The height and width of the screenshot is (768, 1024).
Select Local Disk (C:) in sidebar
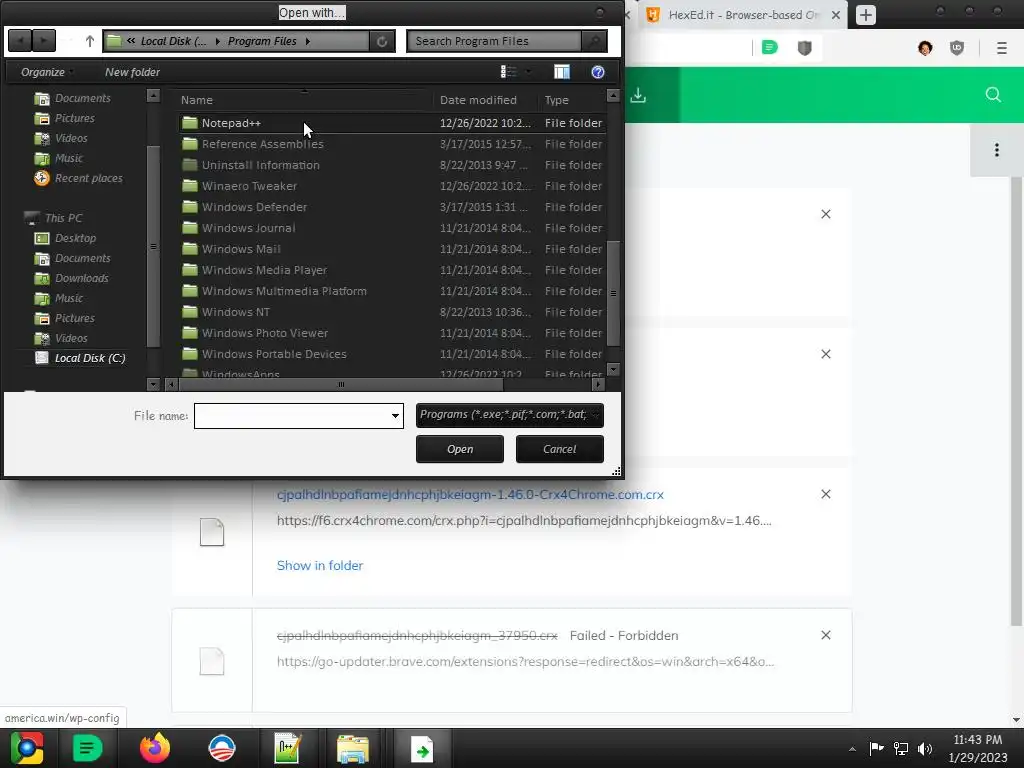point(80,358)
